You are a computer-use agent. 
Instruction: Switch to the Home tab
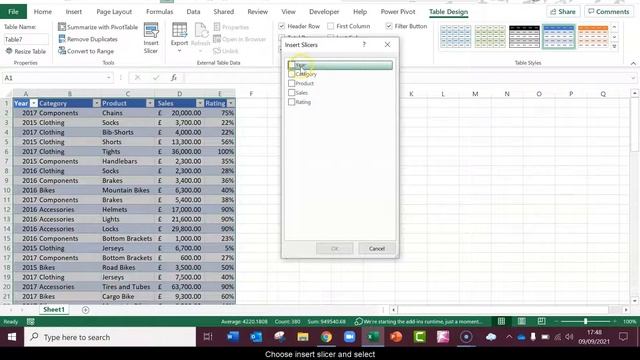click(42, 12)
